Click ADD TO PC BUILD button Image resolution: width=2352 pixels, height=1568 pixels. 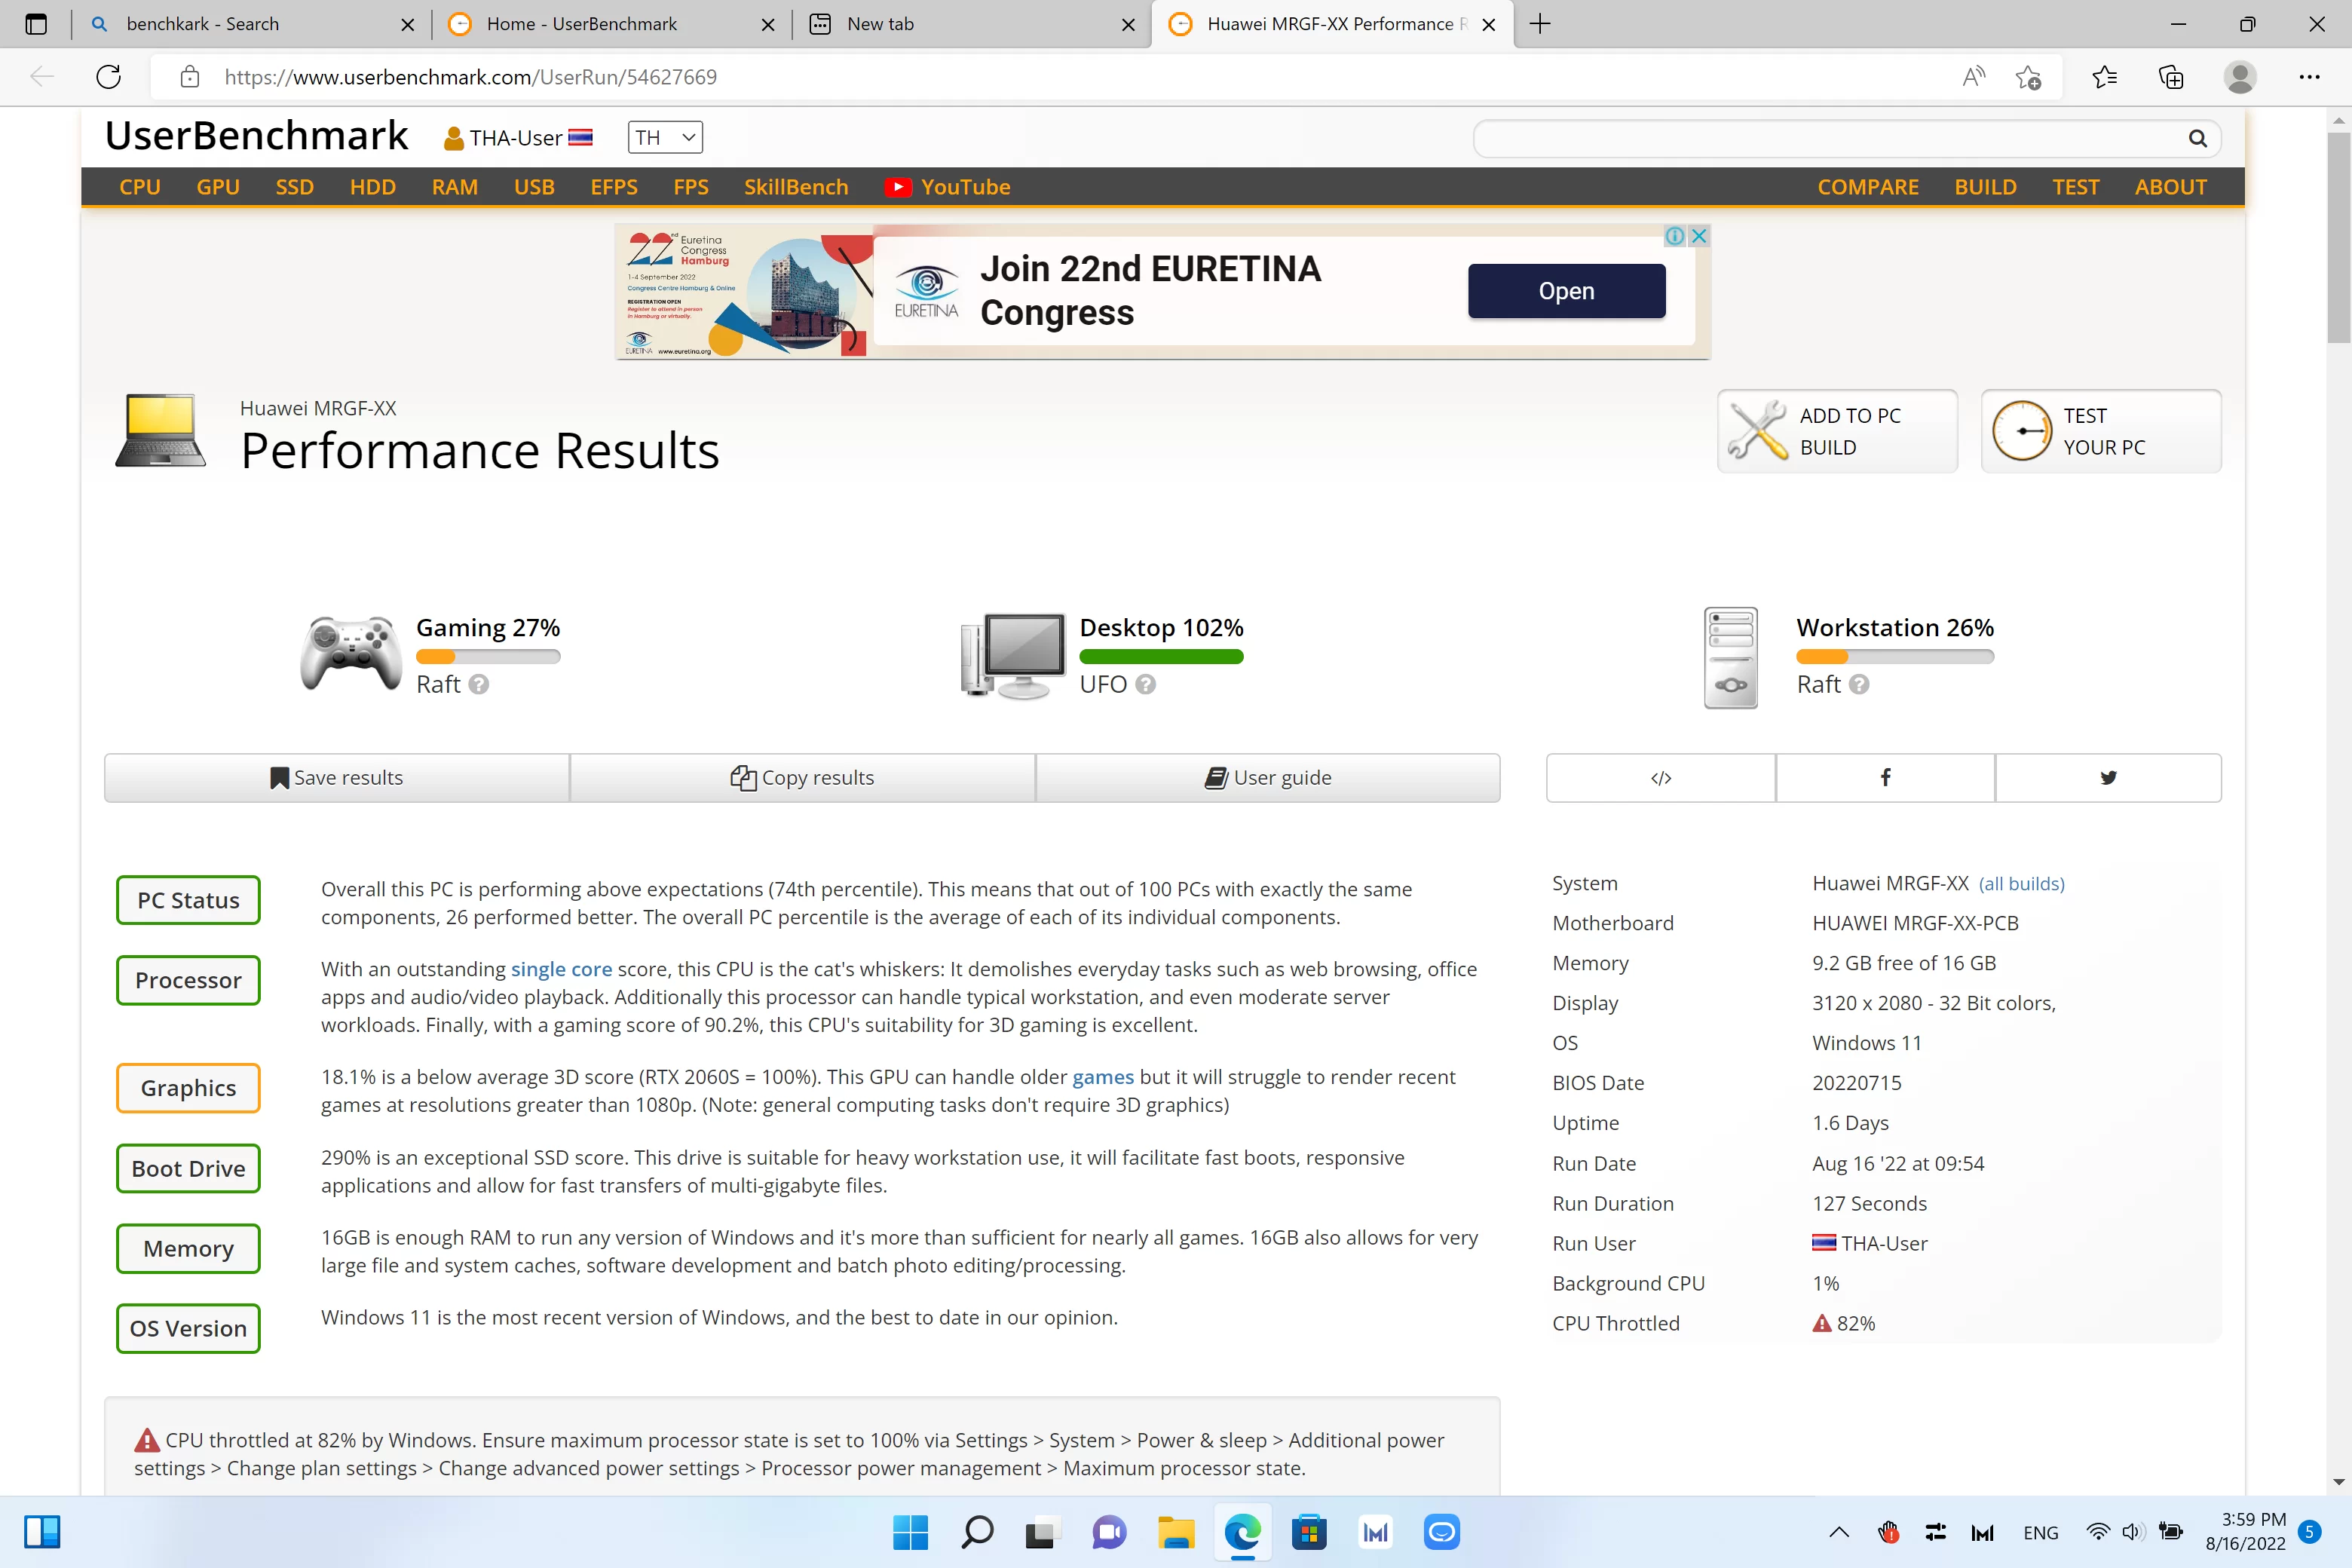coord(1837,431)
